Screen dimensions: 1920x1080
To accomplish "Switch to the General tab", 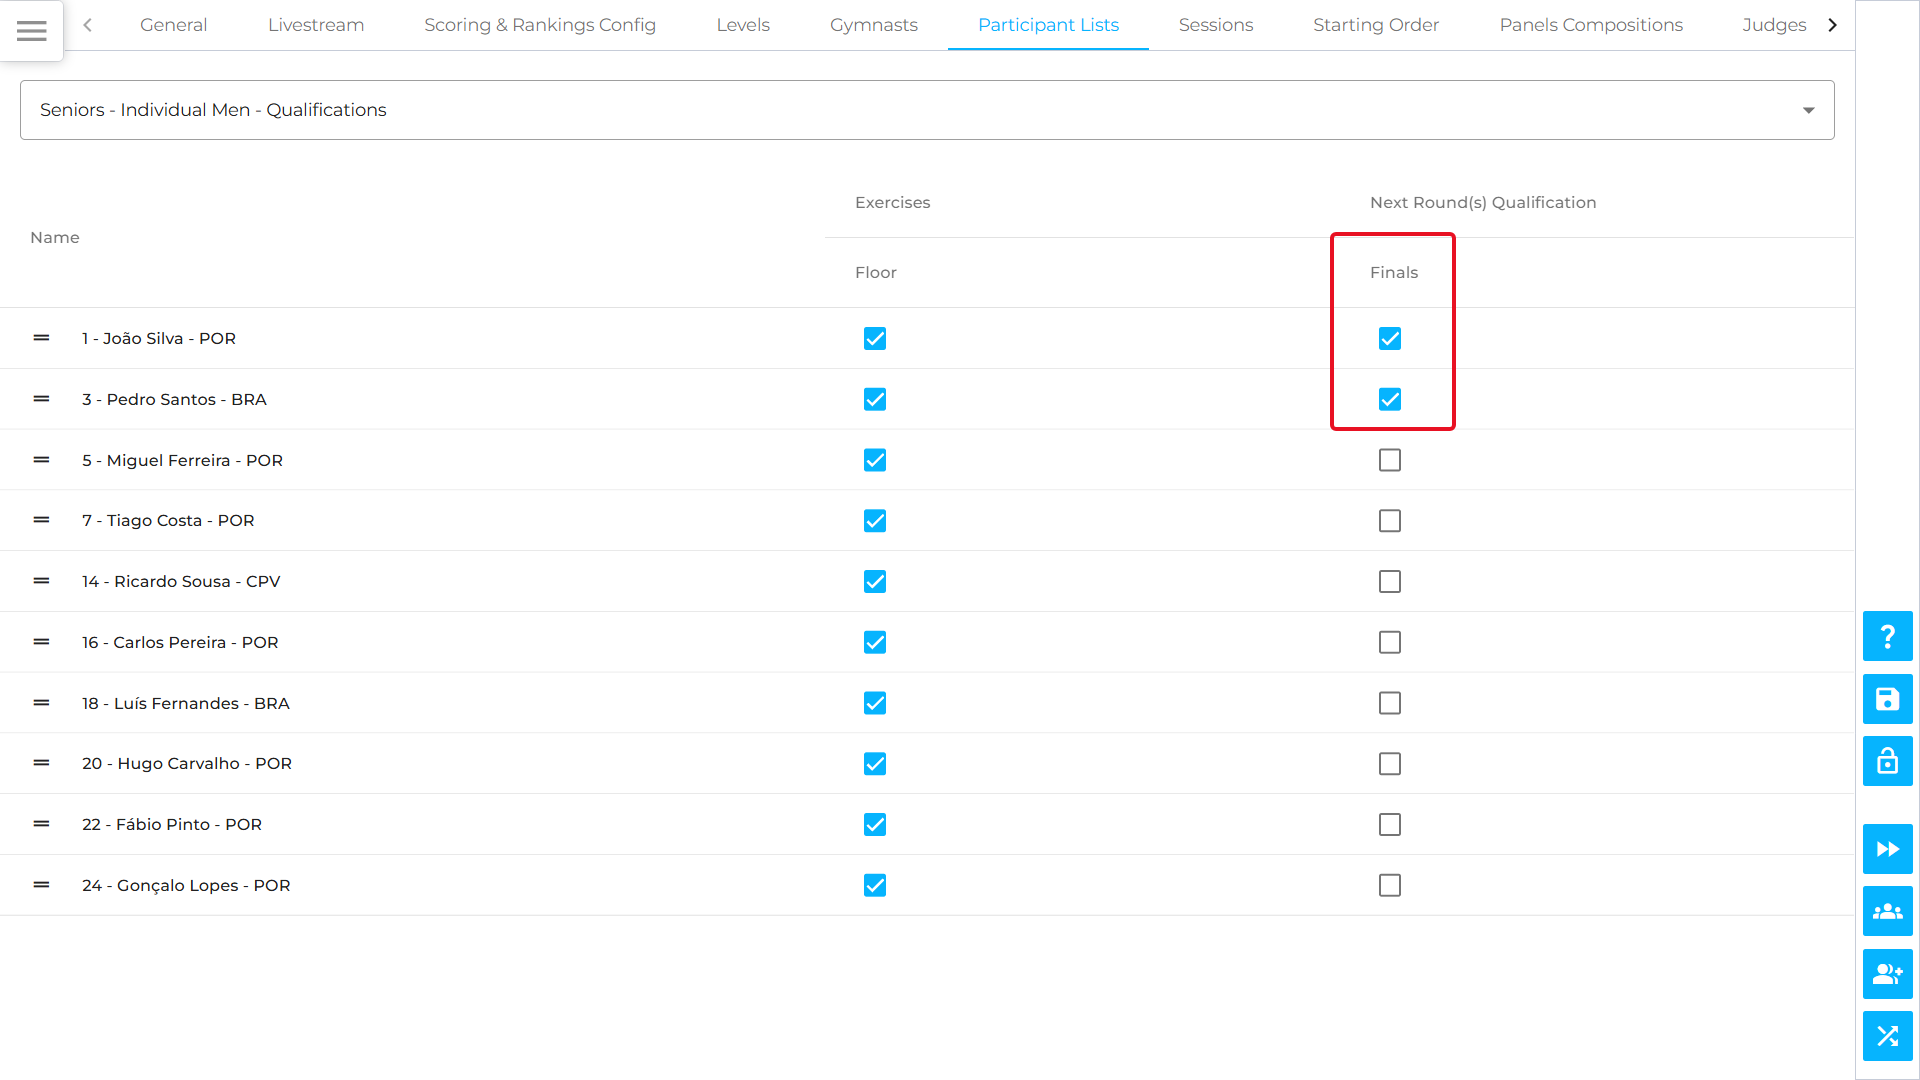I will click(x=173, y=25).
